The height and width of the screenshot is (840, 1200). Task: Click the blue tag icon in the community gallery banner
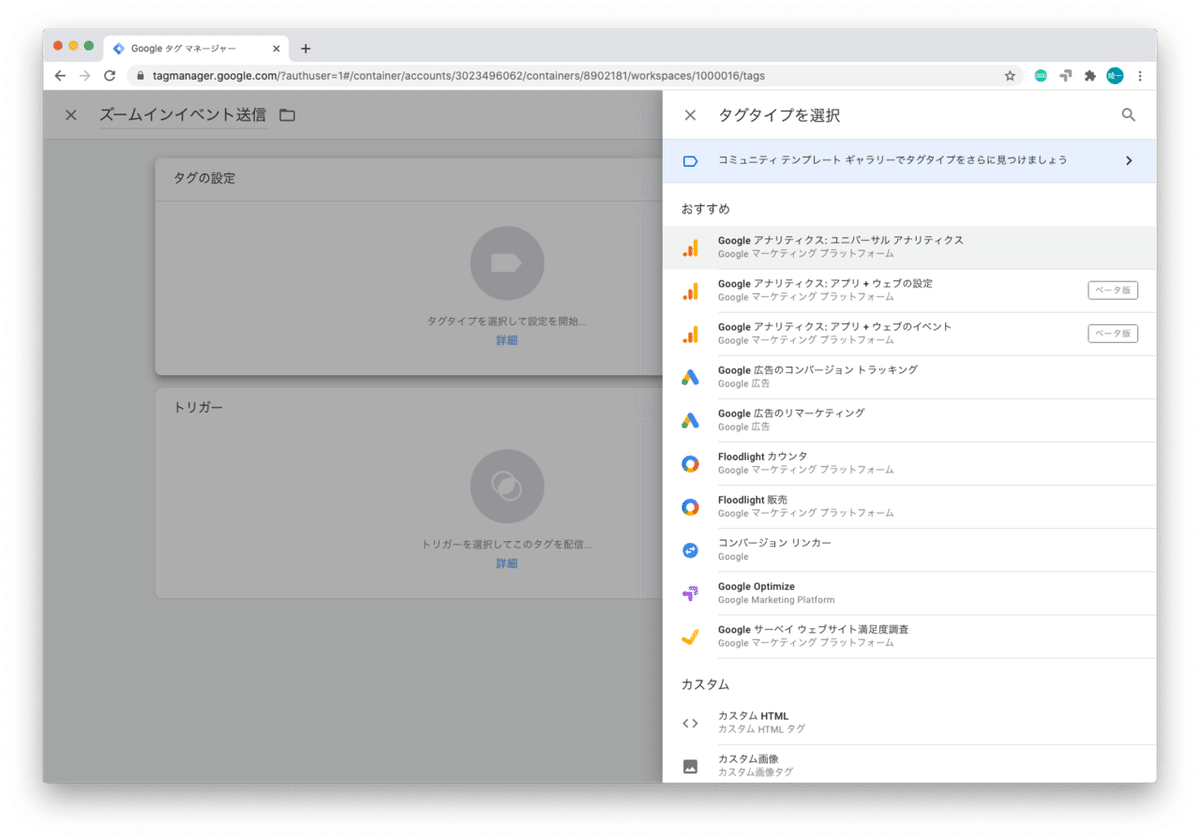690,160
